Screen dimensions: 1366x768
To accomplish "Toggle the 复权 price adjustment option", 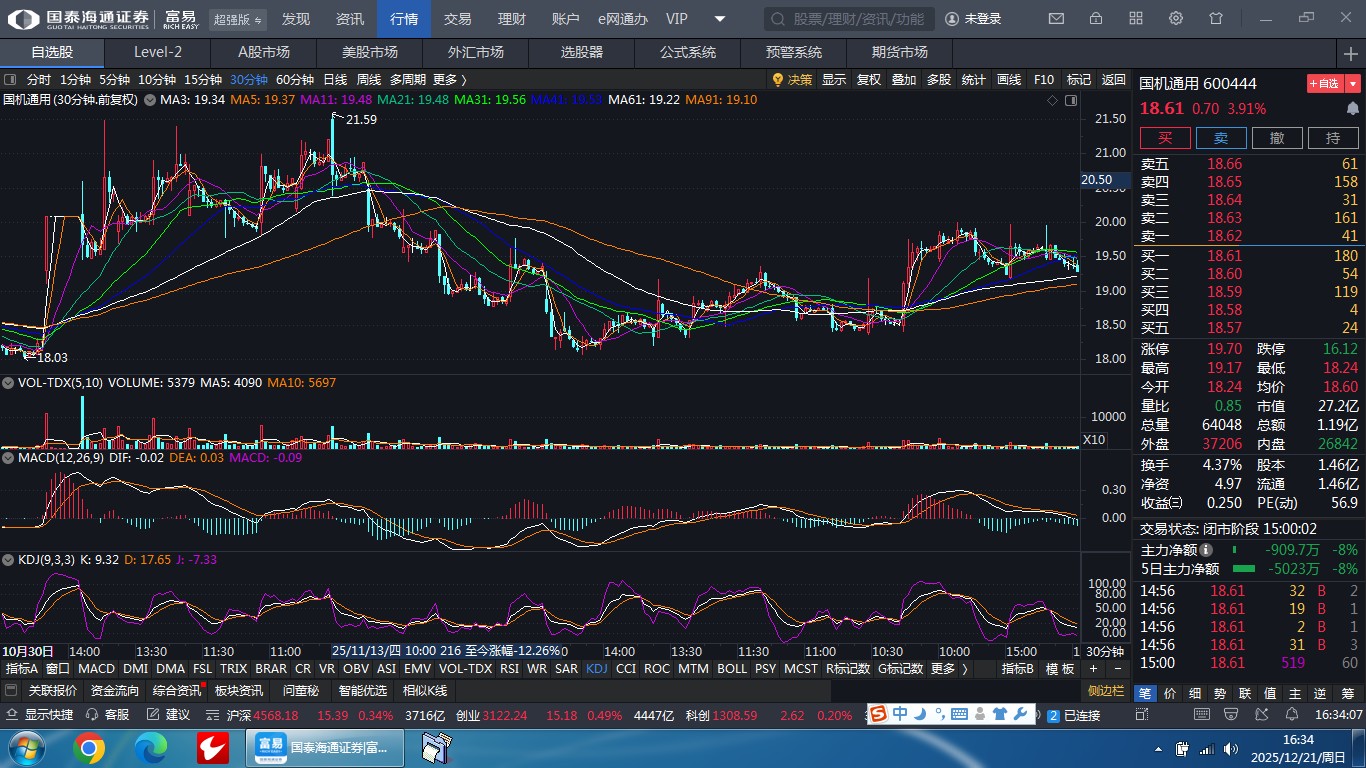I will point(869,80).
